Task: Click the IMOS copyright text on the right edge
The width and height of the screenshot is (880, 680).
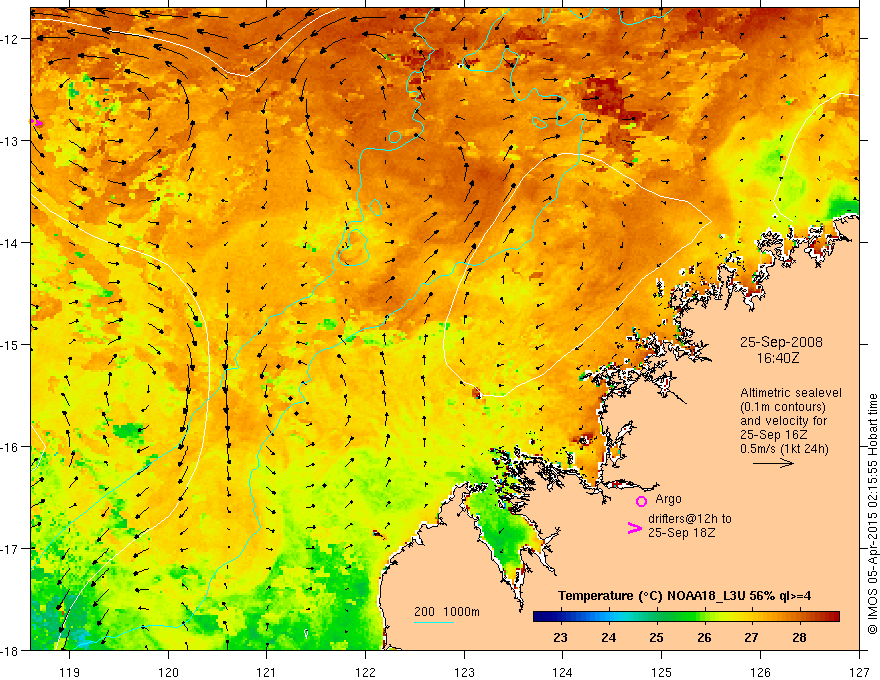Action: pyautogui.click(x=873, y=514)
